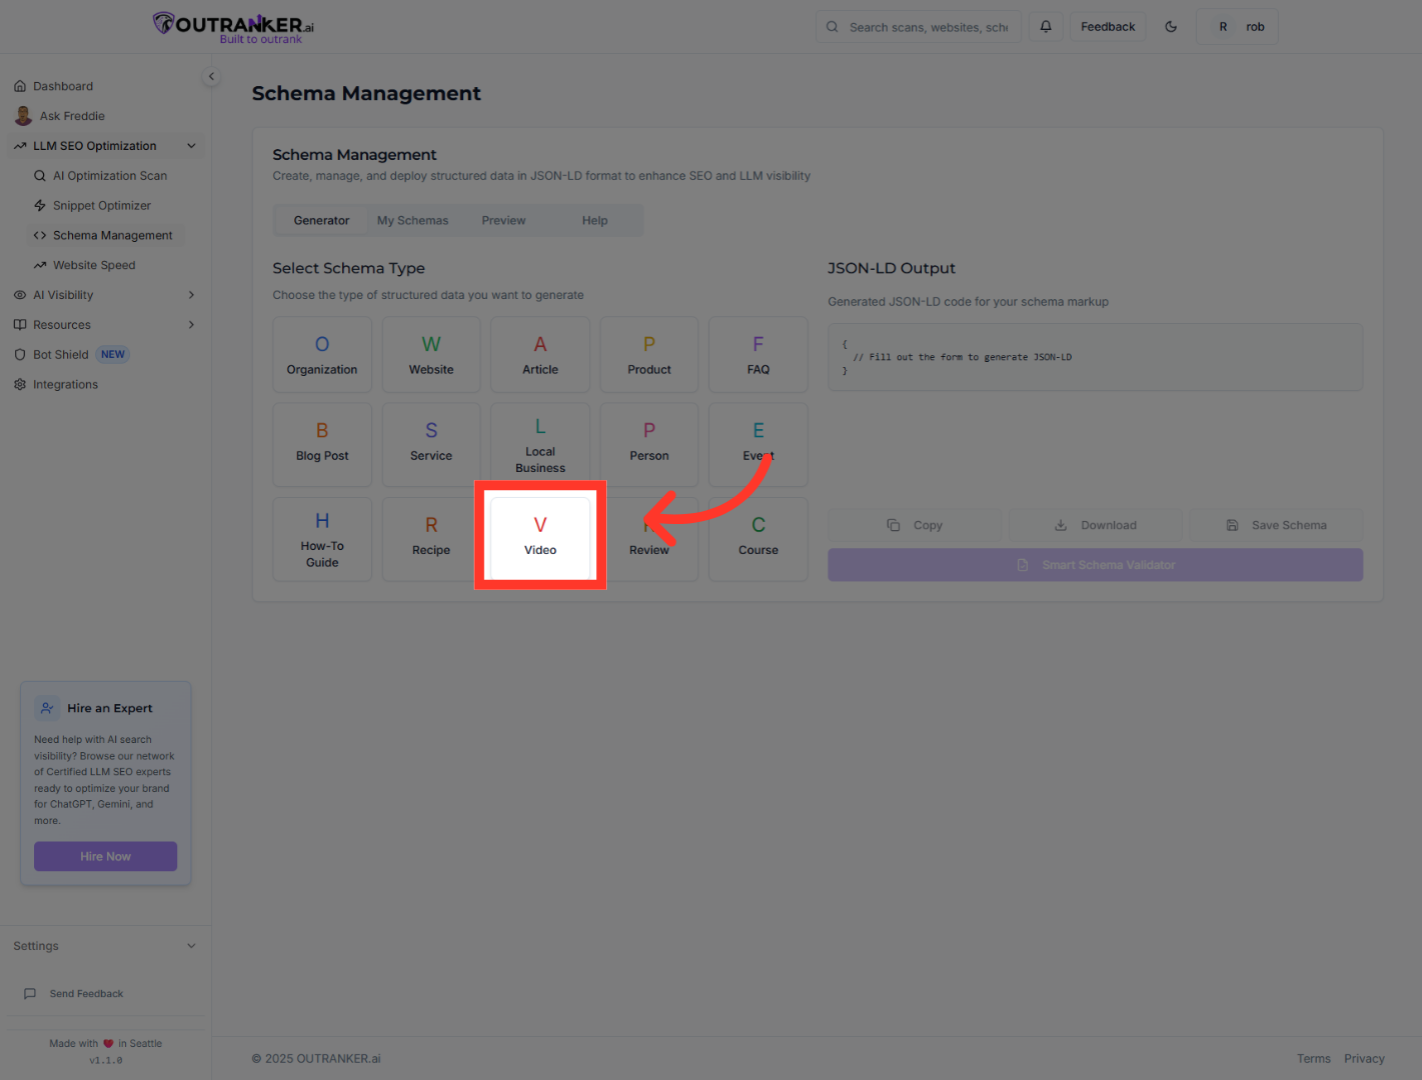
Task: Open the rob user menu
Action: point(1237,27)
